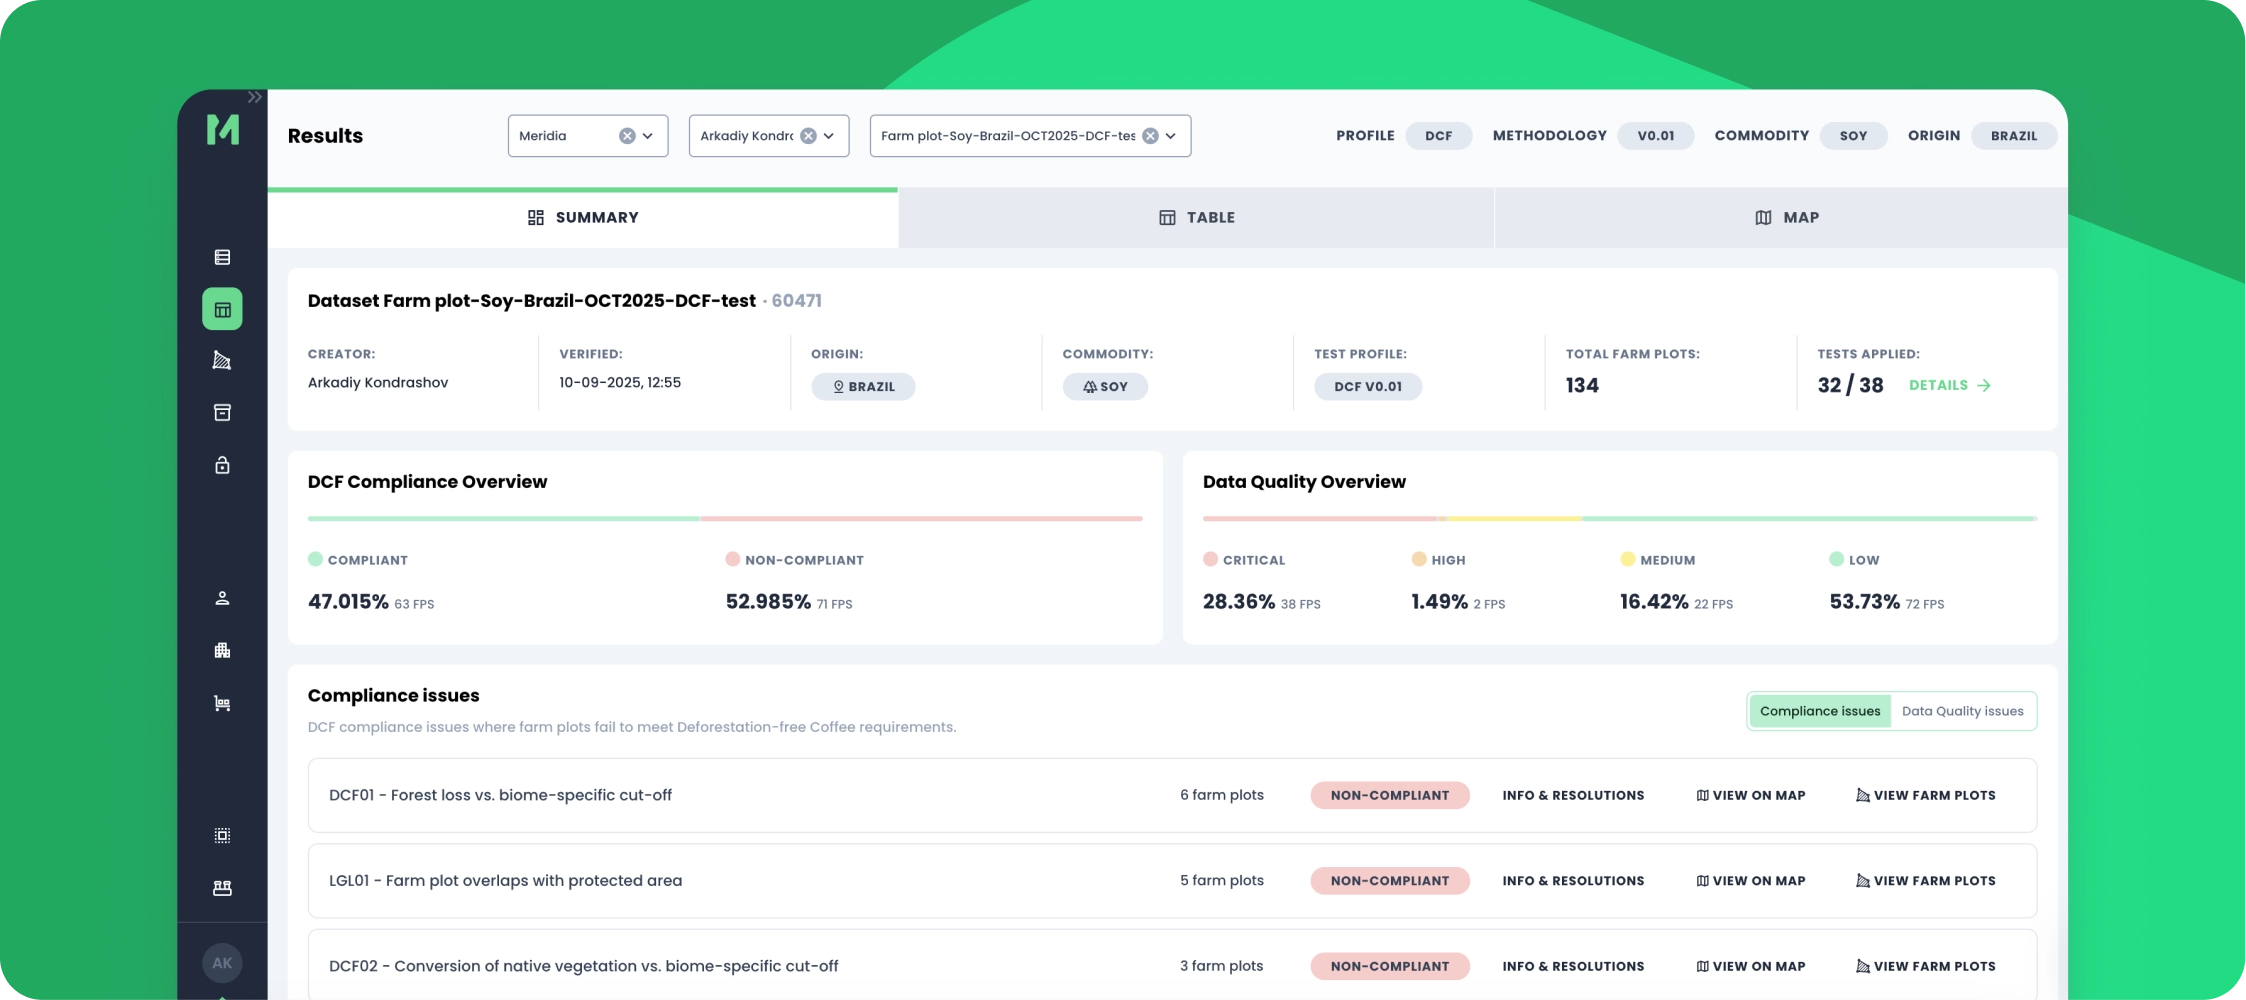The height and width of the screenshot is (1000, 2246).
Task: View DCF02 issue on map
Action: click(1751, 966)
